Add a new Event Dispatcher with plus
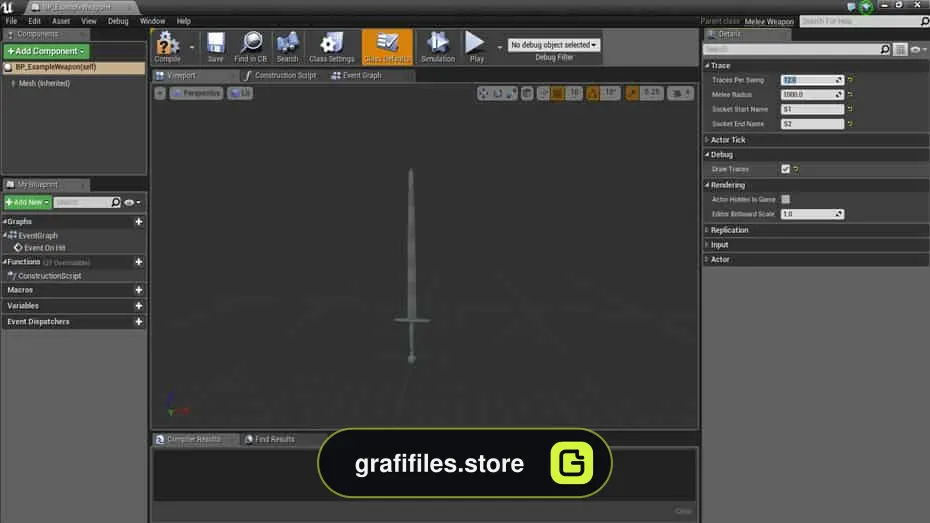 (139, 321)
